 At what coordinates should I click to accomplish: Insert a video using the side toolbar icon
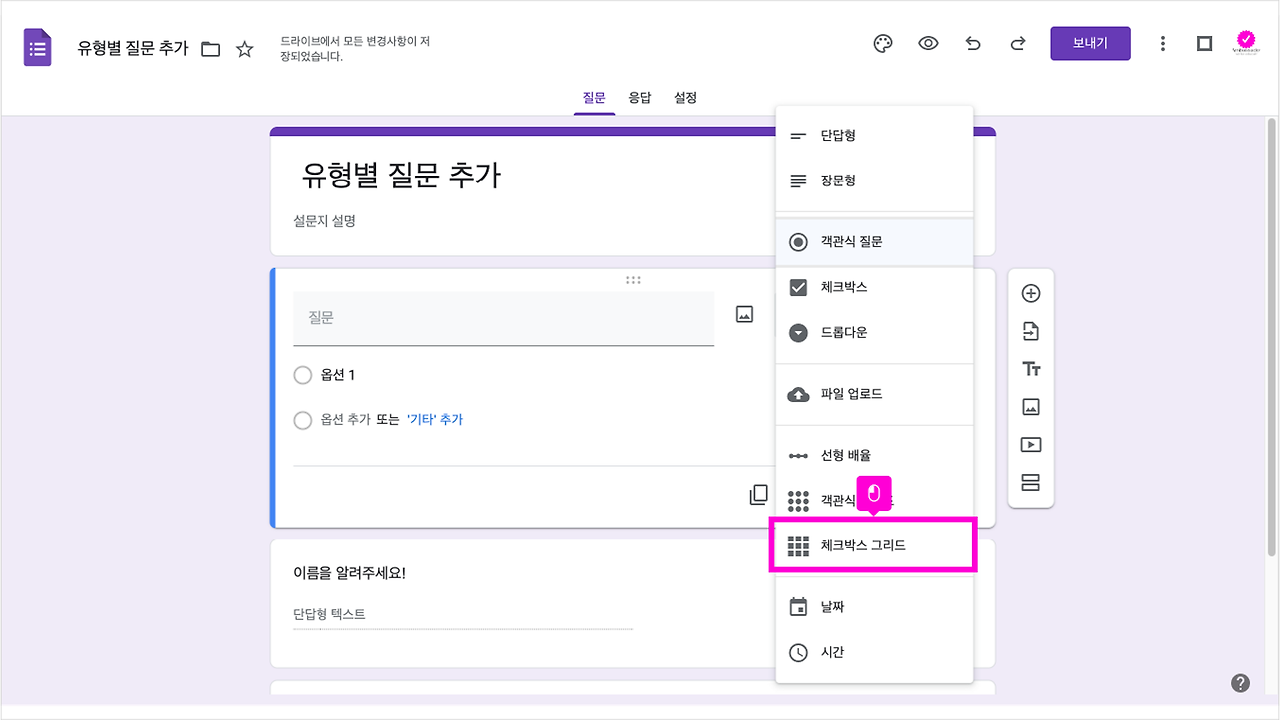click(1030, 444)
